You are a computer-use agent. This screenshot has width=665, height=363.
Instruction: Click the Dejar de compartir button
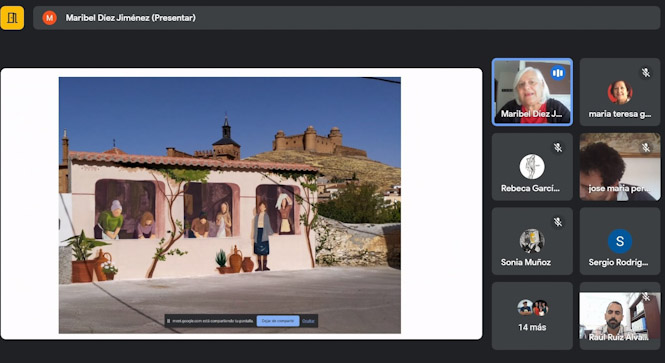(278, 321)
